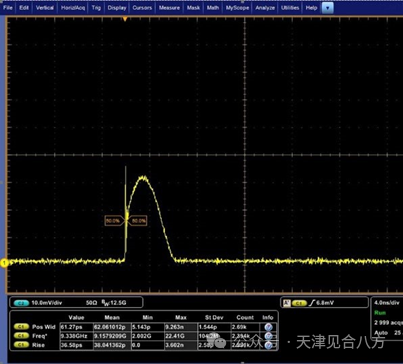Click the orange trigger position marker atop graticule
The image size is (403, 364).
click(125, 19)
